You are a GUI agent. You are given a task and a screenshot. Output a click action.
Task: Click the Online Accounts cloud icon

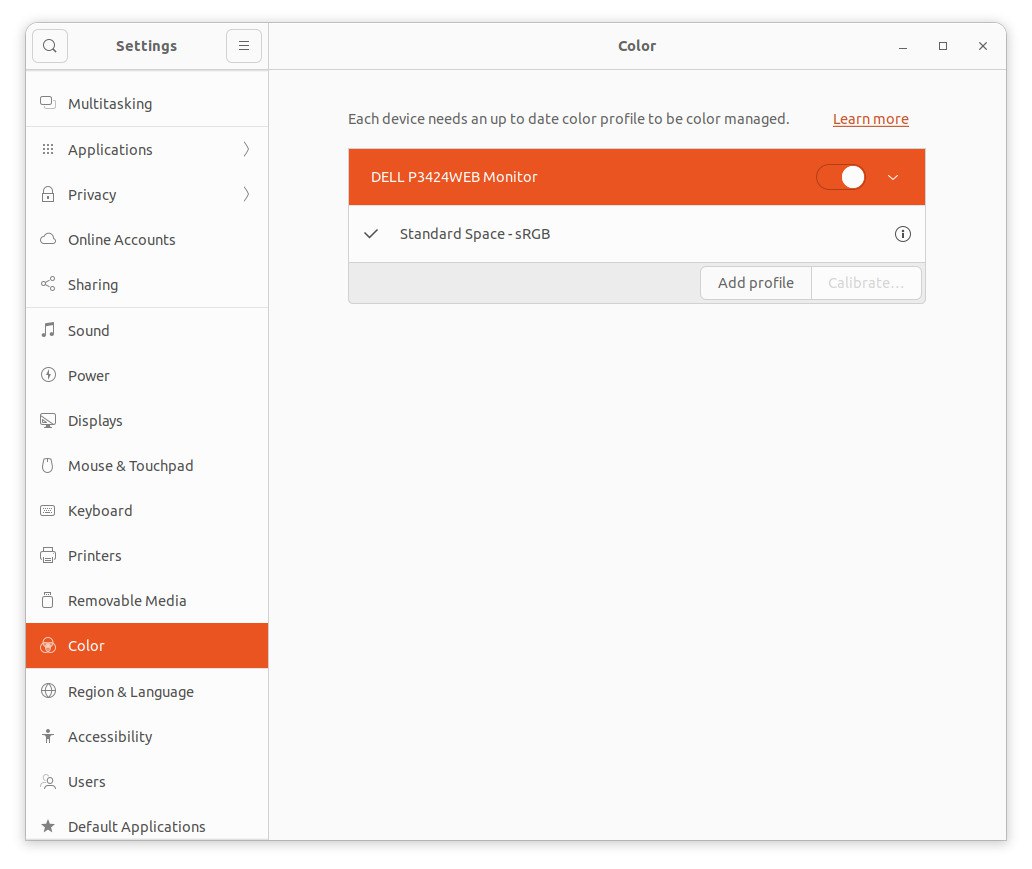click(48, 239)
